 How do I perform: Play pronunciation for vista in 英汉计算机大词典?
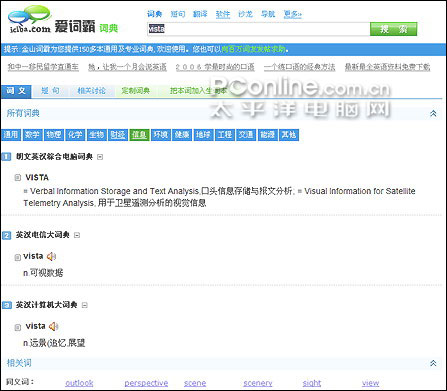54,326
